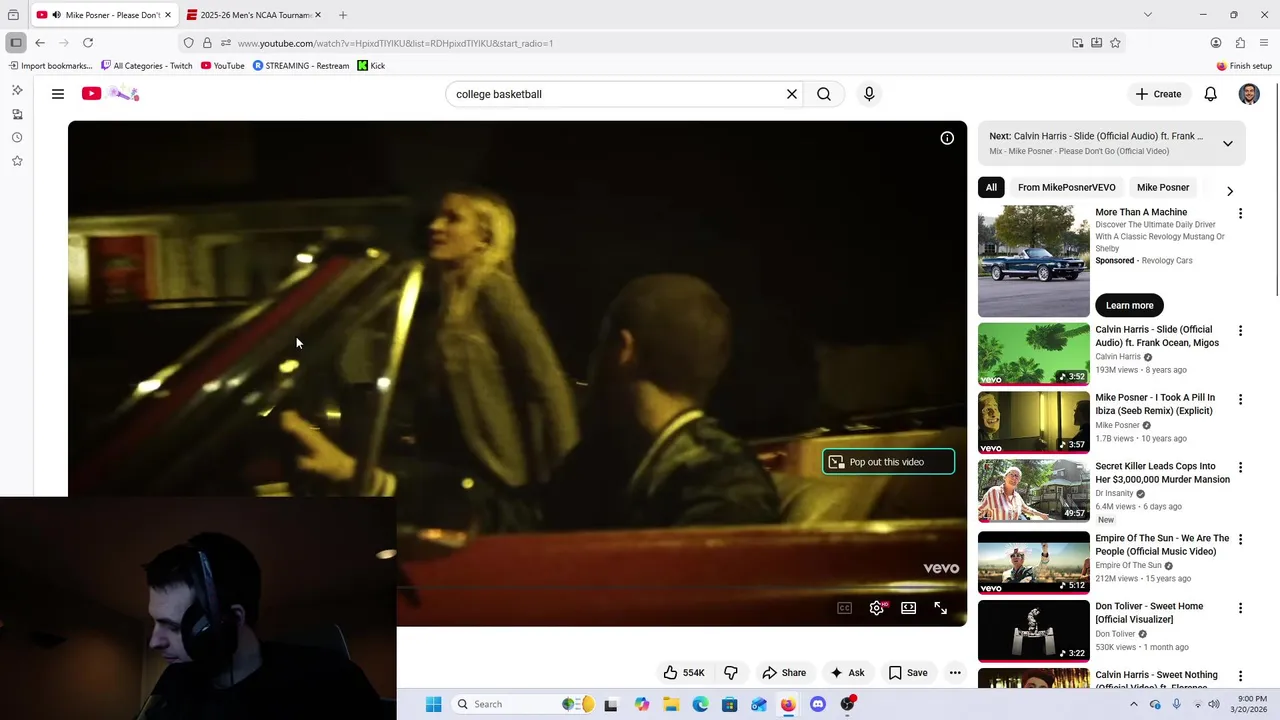Switch the video to full screen
Screen dimensions: 1280x720
pyautogui.click(x=940, y=608)
